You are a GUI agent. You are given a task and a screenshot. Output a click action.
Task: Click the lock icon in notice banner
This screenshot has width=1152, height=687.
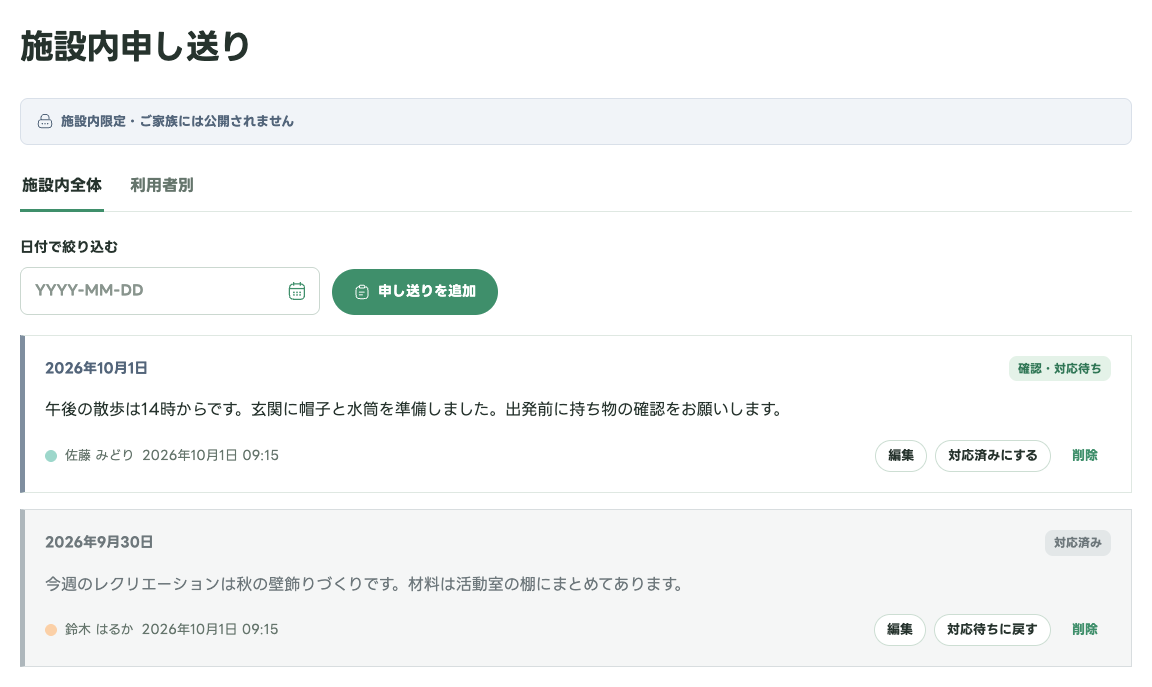(x=45, y=121)
